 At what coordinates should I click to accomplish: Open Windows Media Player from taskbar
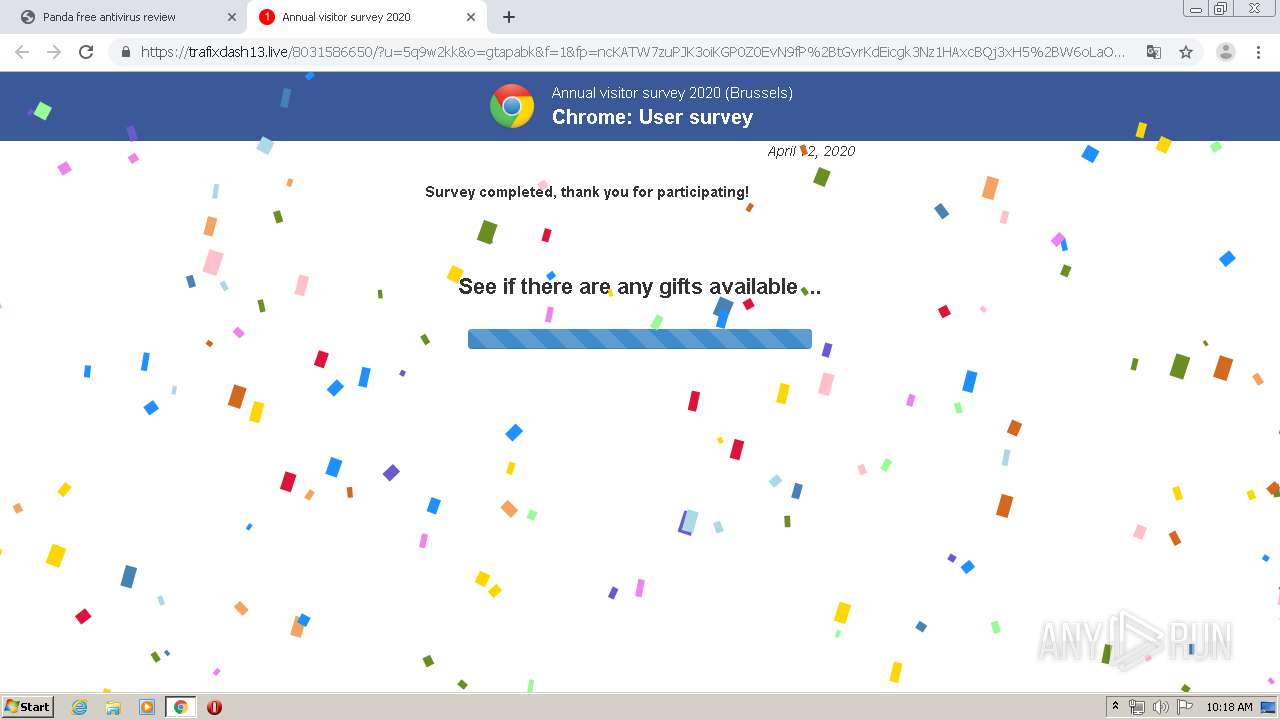(x=146, y=707)
